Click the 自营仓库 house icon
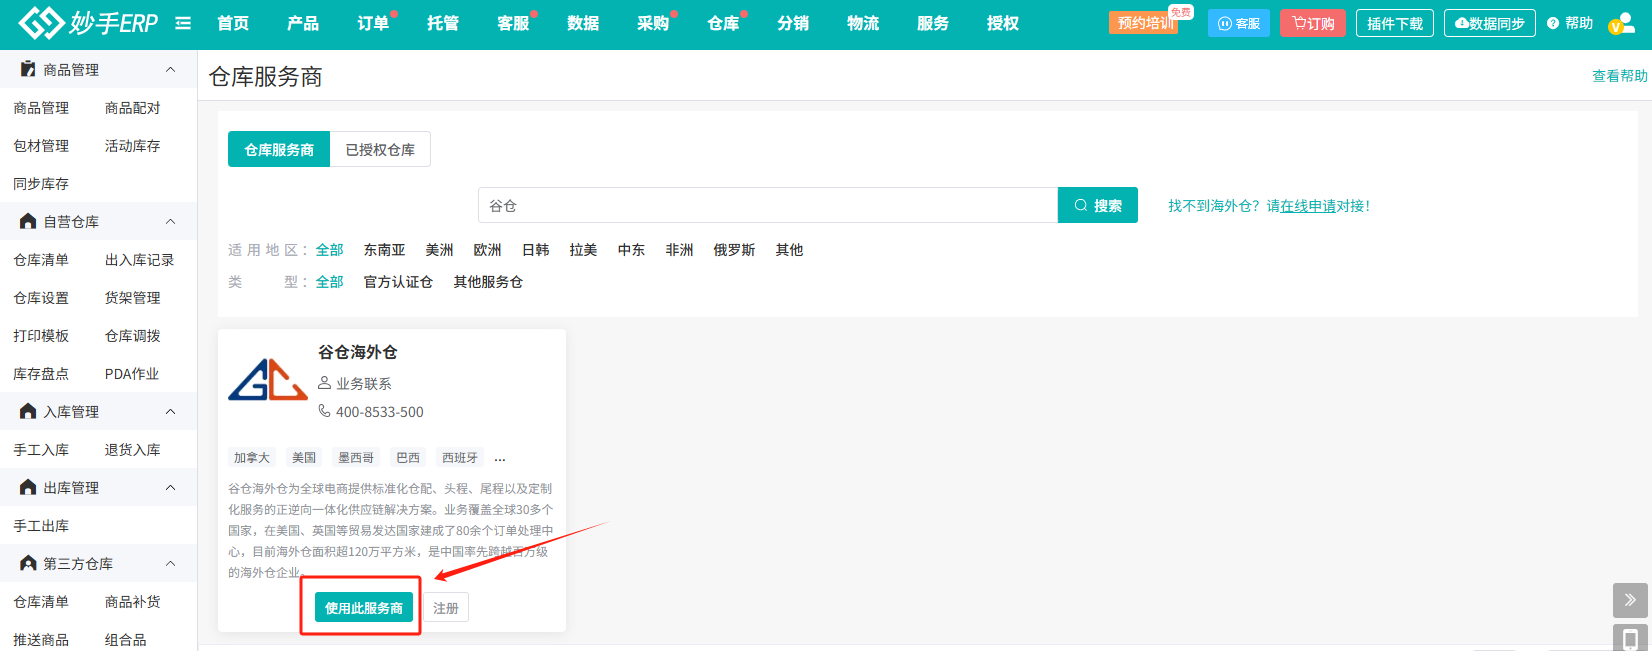 point(28,221)
